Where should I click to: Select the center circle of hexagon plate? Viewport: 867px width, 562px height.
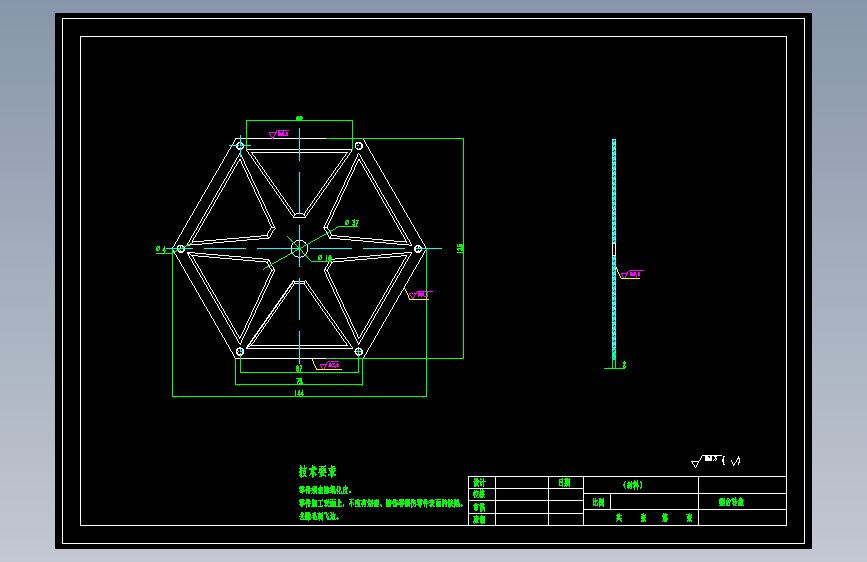299,248
